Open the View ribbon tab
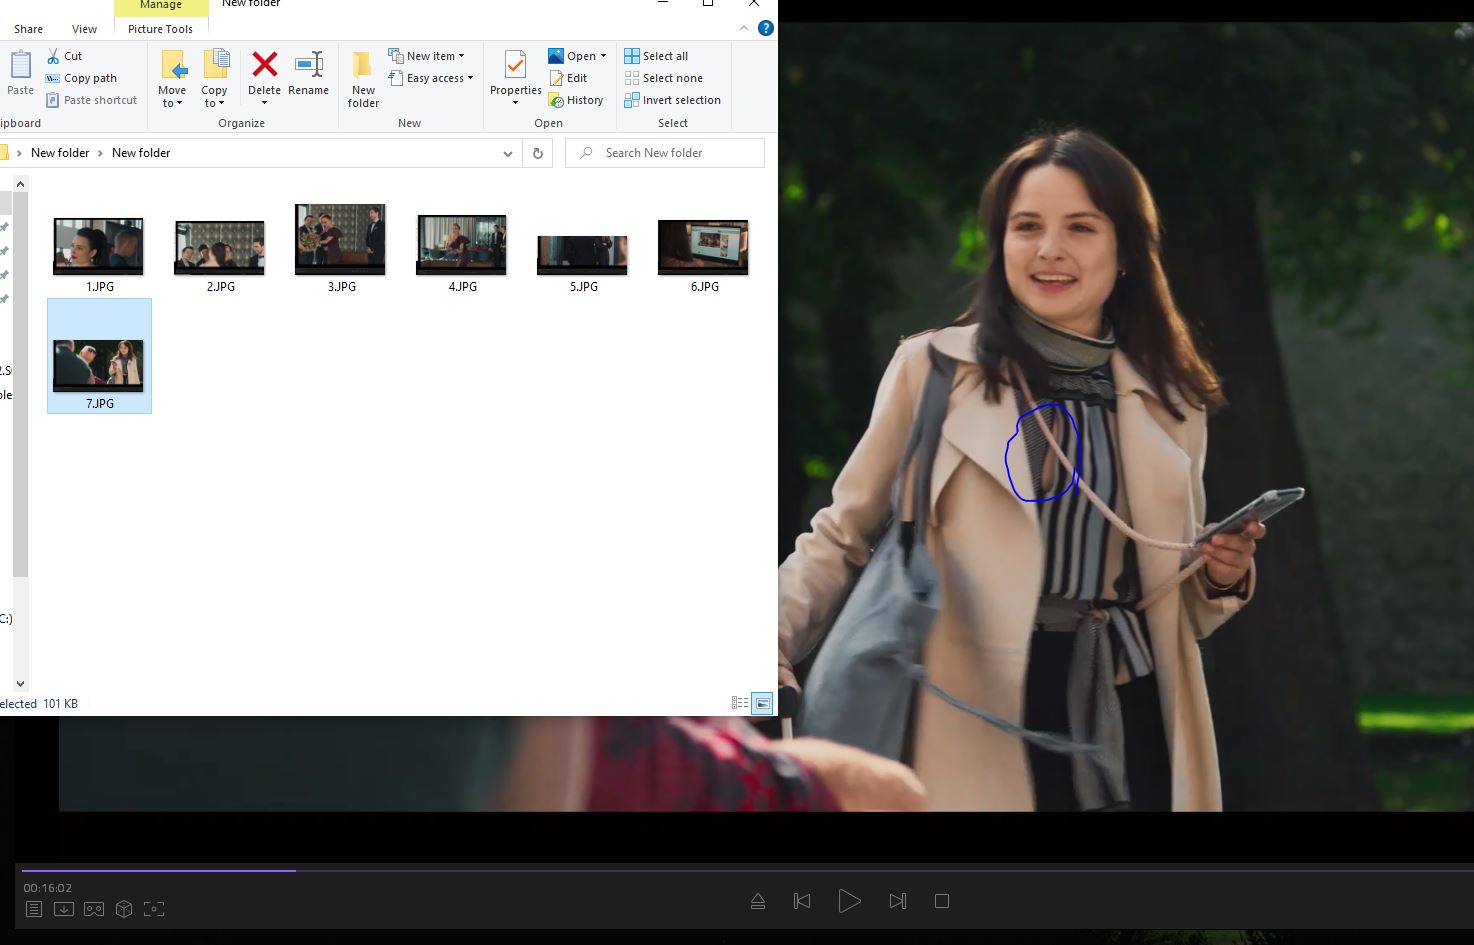This screenshot has height=945, width=1474. [x=84, y=29]
